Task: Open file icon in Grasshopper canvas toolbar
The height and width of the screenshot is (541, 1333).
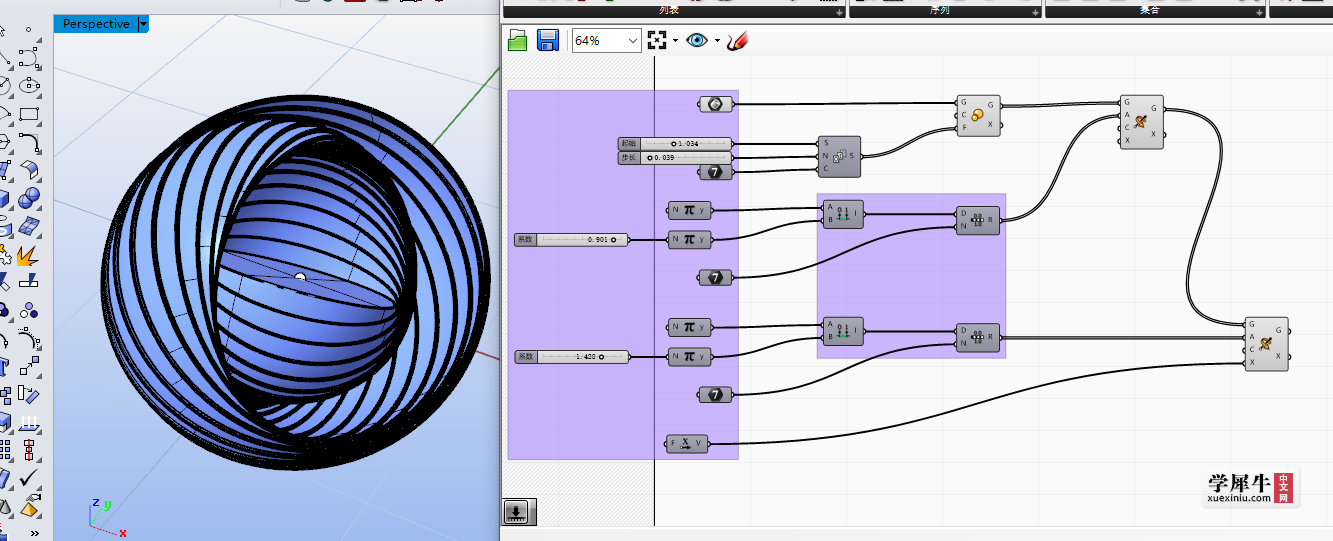Action: tap(517, 40)
